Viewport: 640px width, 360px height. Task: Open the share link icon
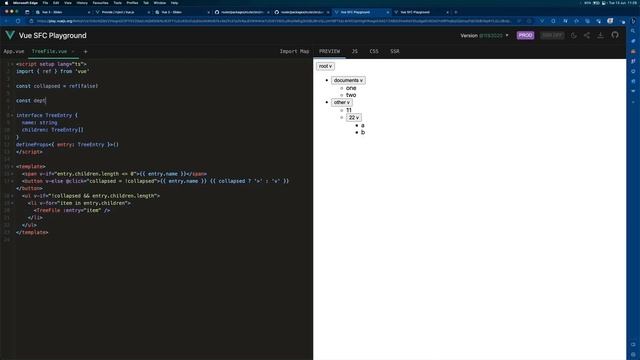(587, 36)
